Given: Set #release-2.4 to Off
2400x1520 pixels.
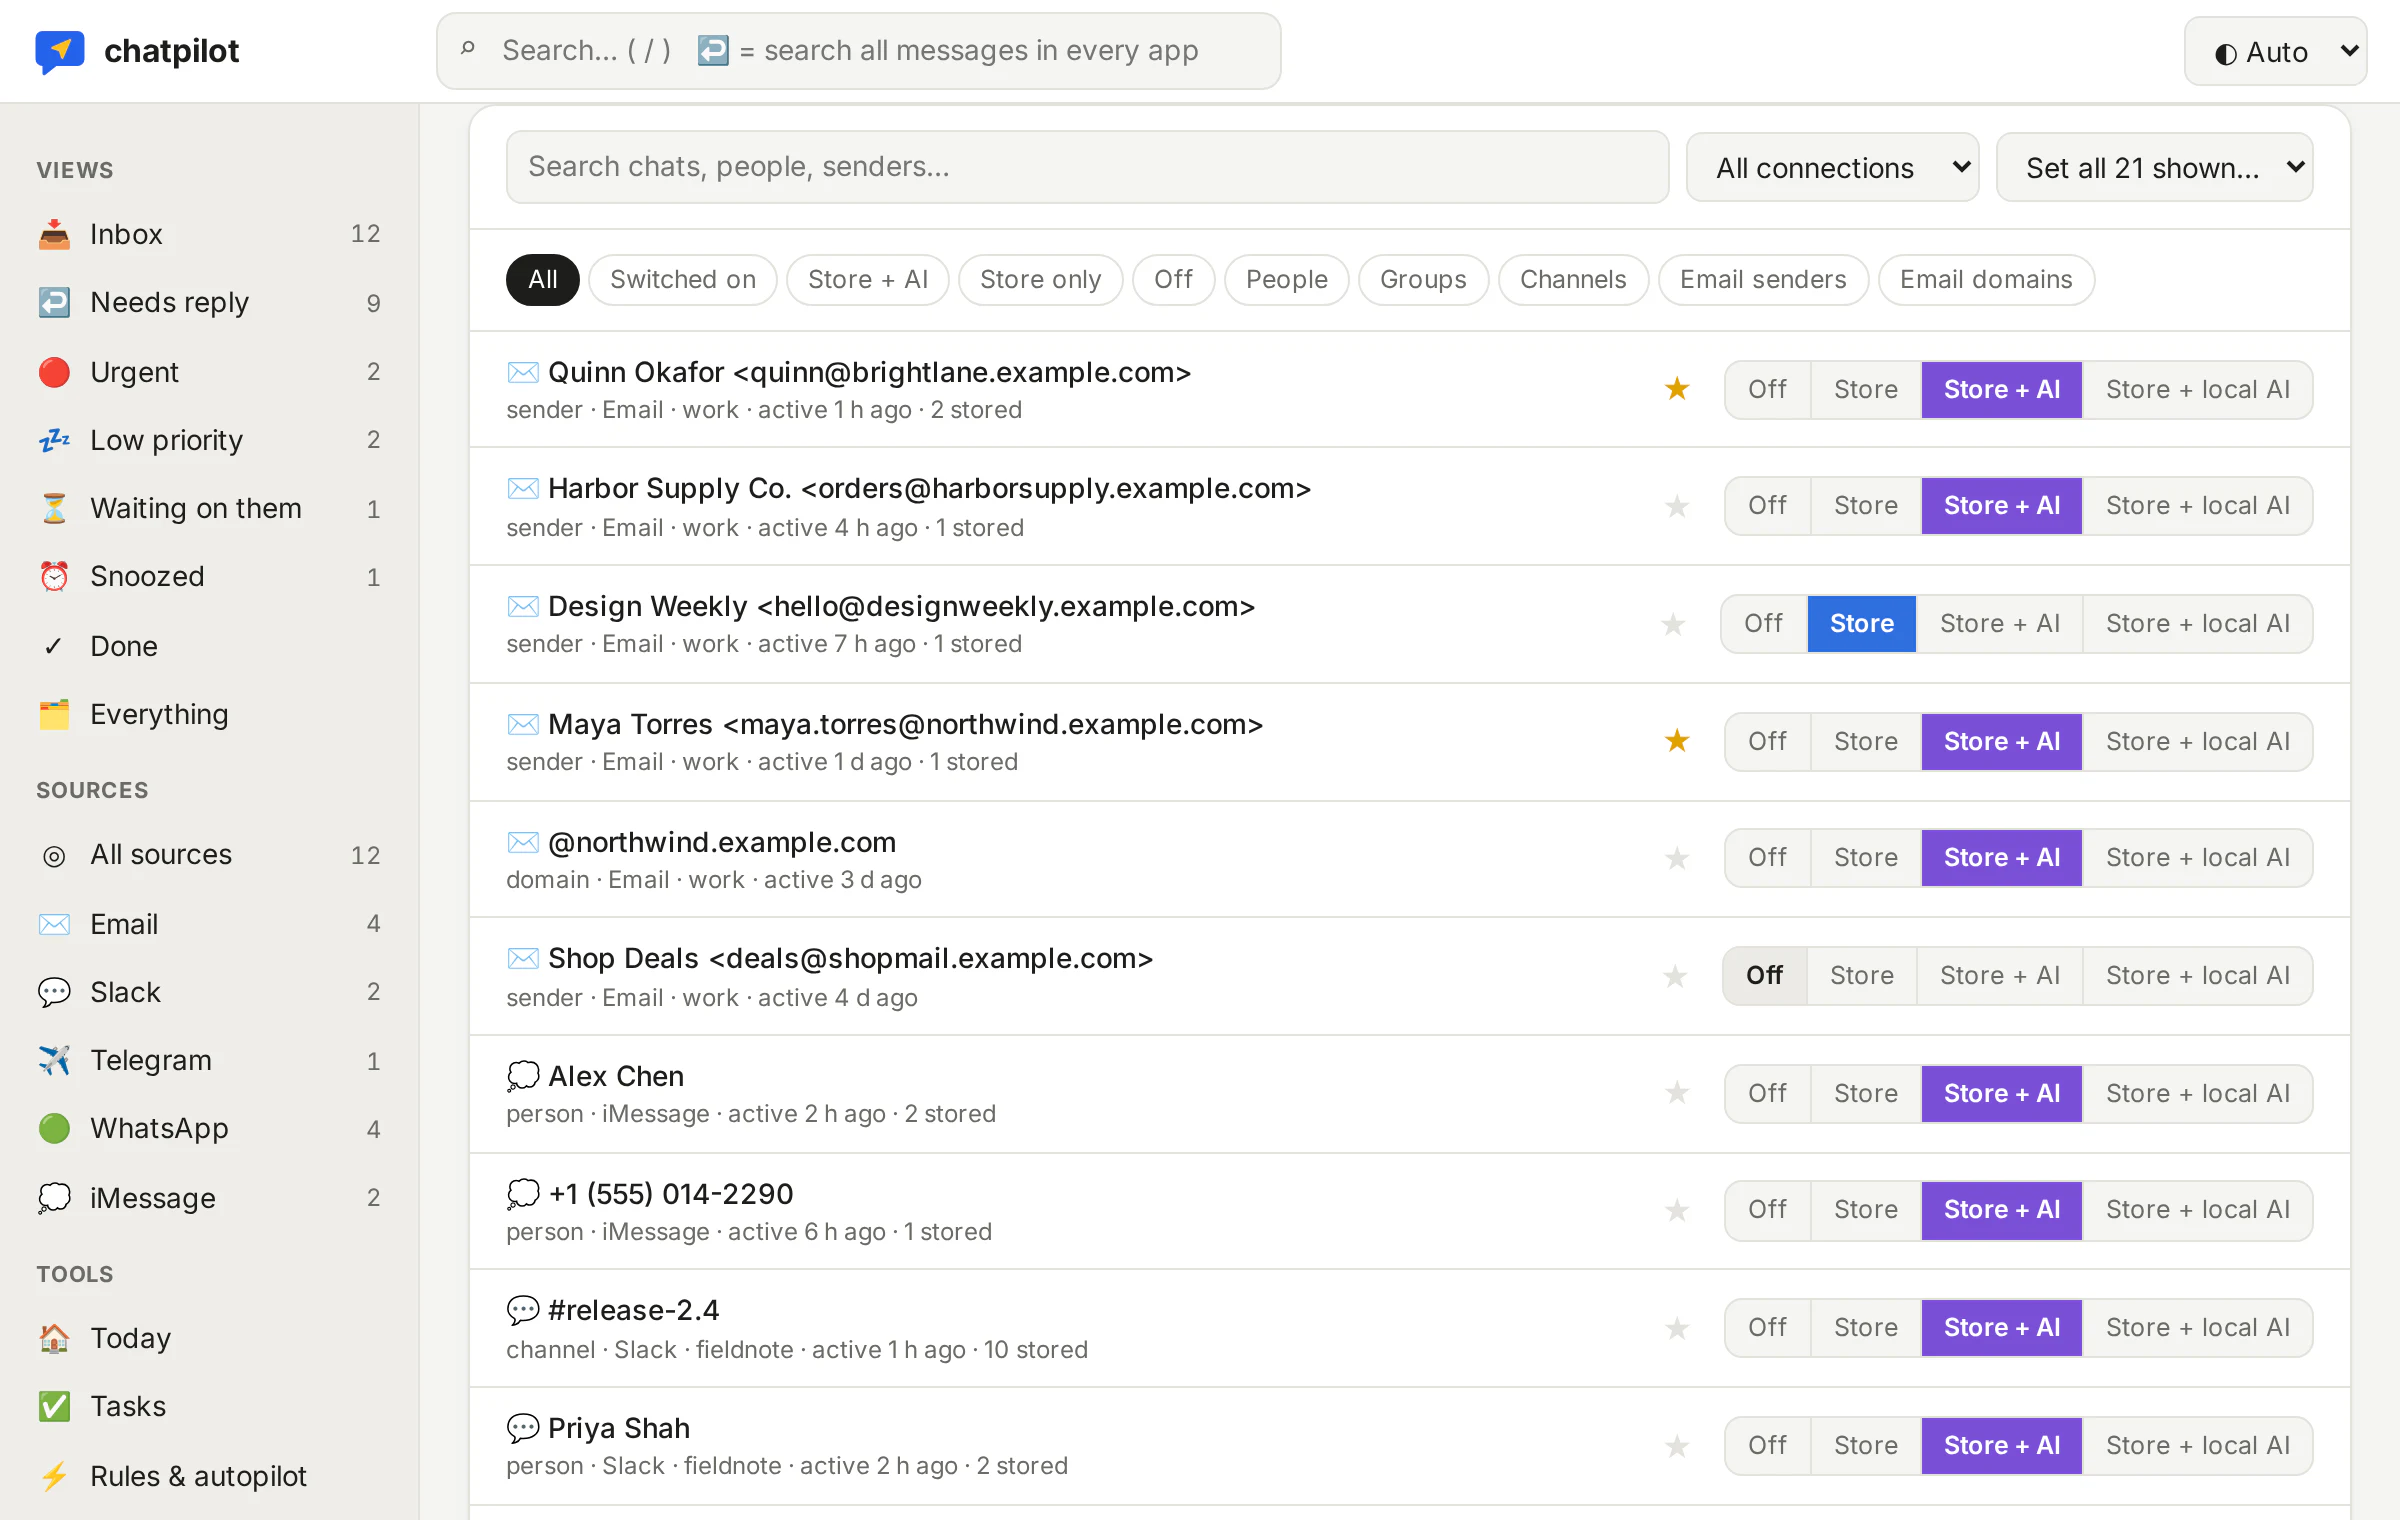Looking at the screenshot, I should (x=1767, y=1328).
